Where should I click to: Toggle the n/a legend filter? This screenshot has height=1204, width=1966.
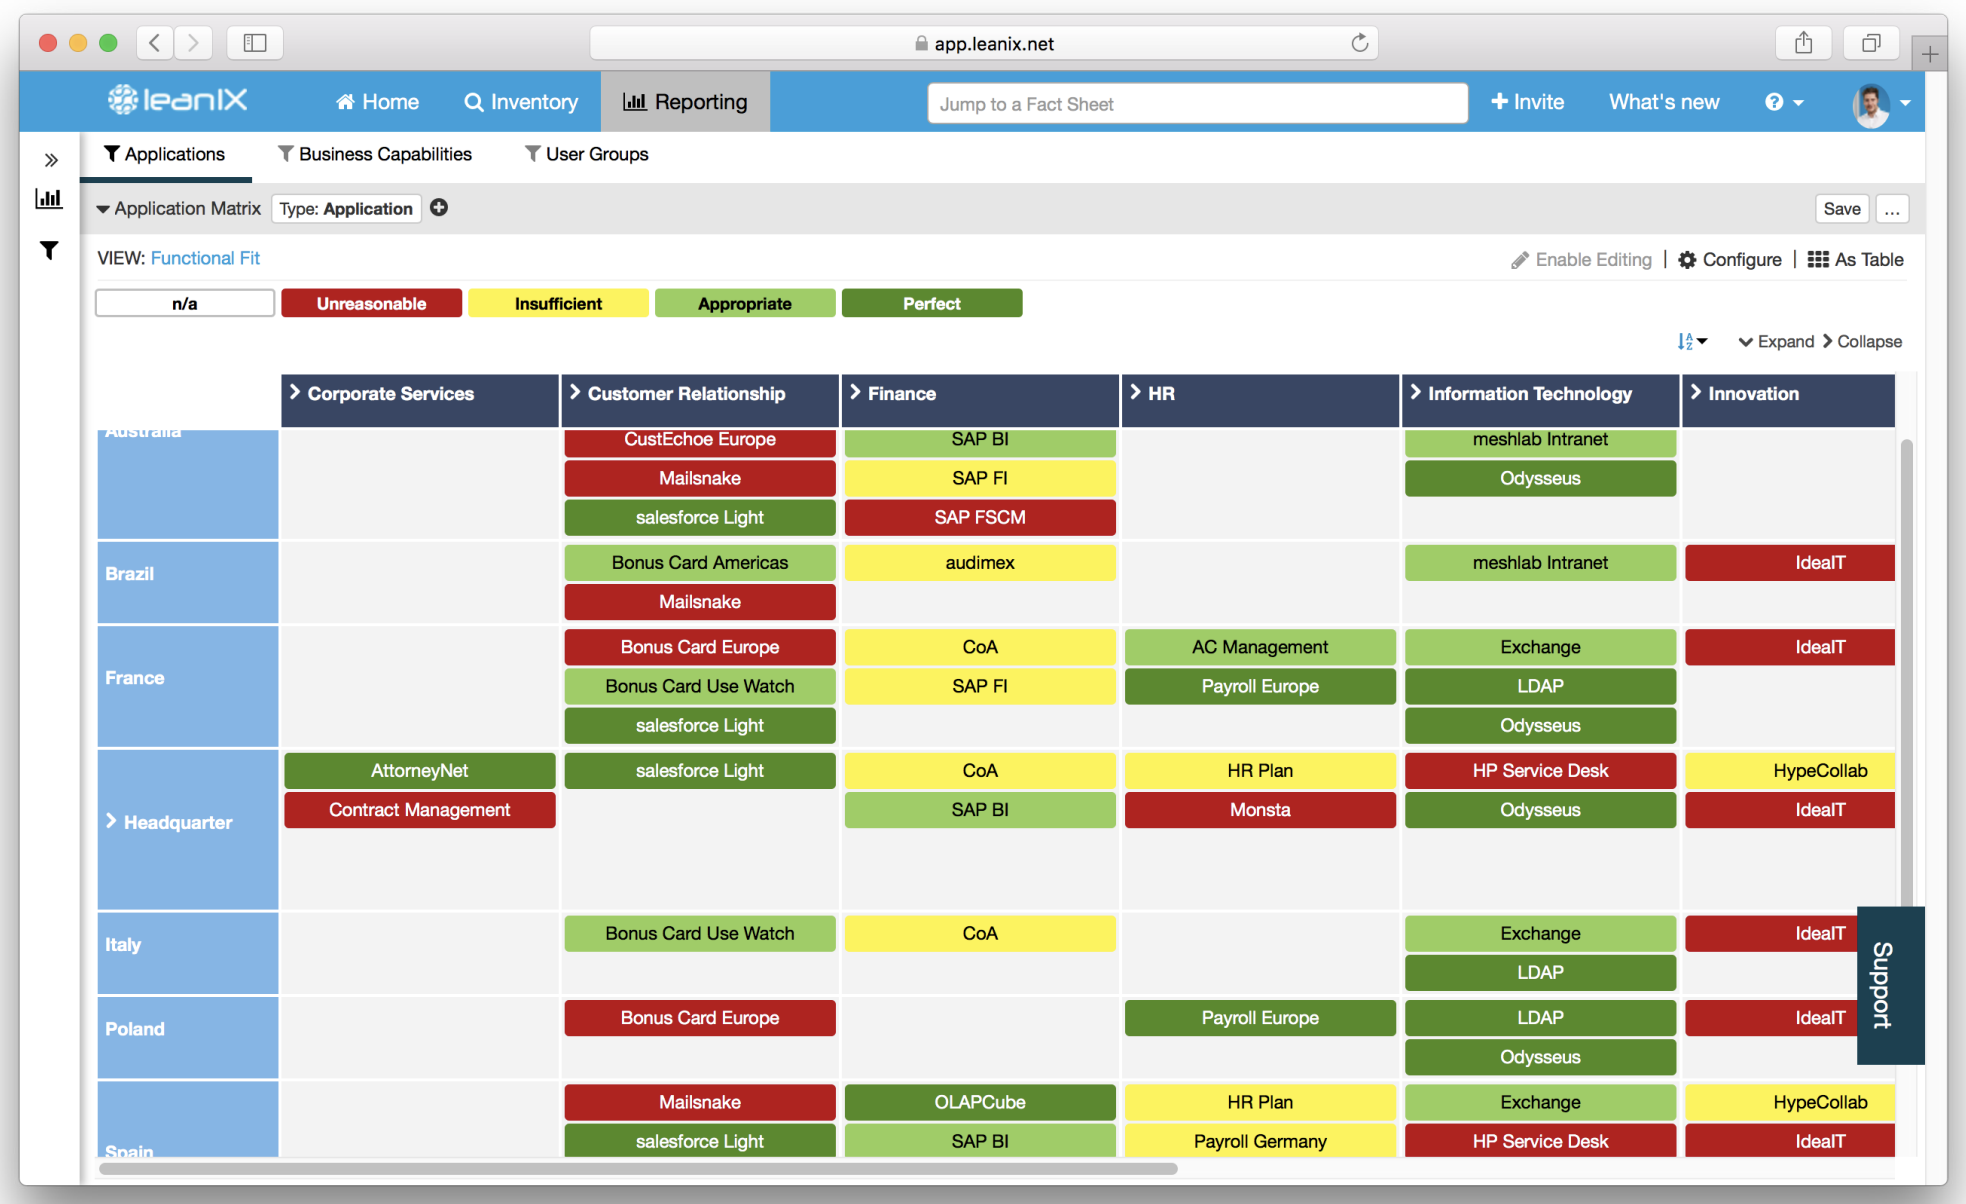(184, 302)
